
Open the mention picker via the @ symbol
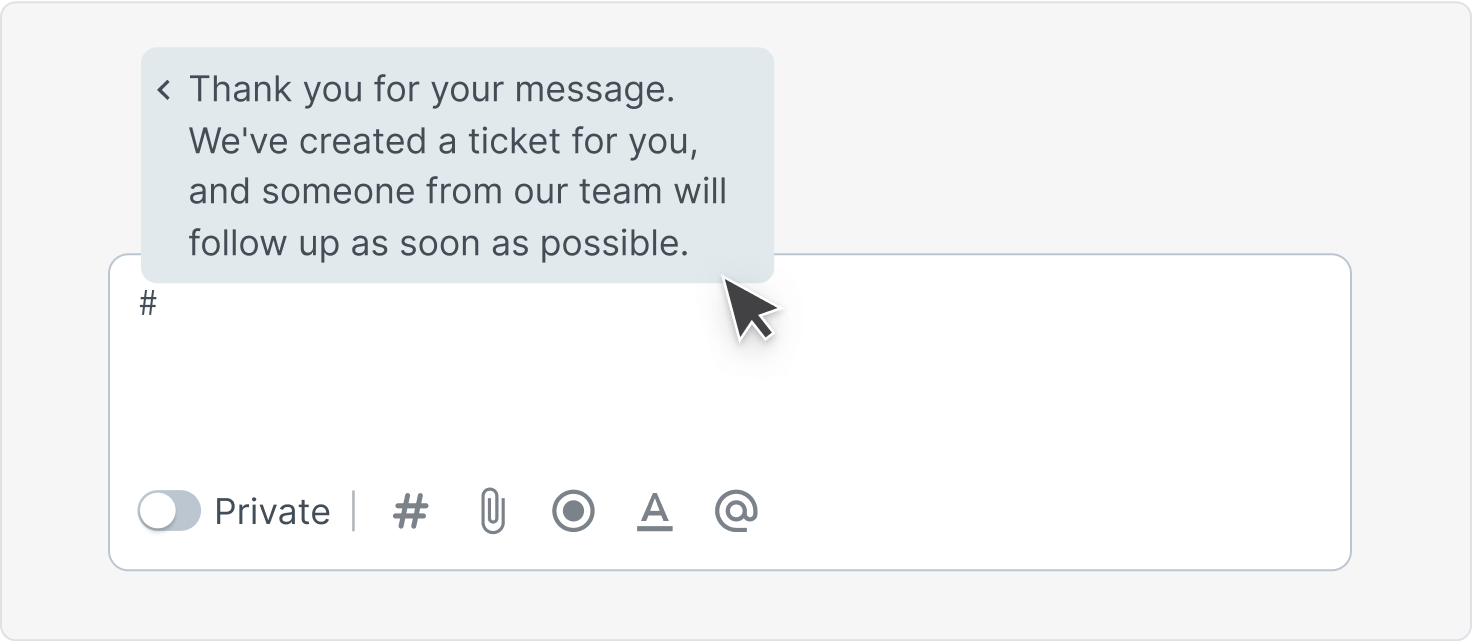pyautogui.click(x=737, y=511)
